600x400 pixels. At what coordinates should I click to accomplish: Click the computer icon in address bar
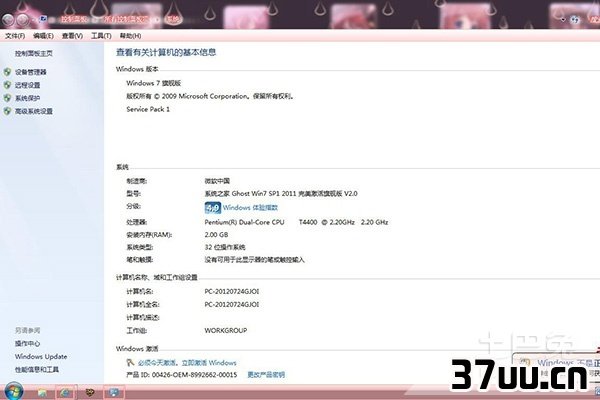43,19
